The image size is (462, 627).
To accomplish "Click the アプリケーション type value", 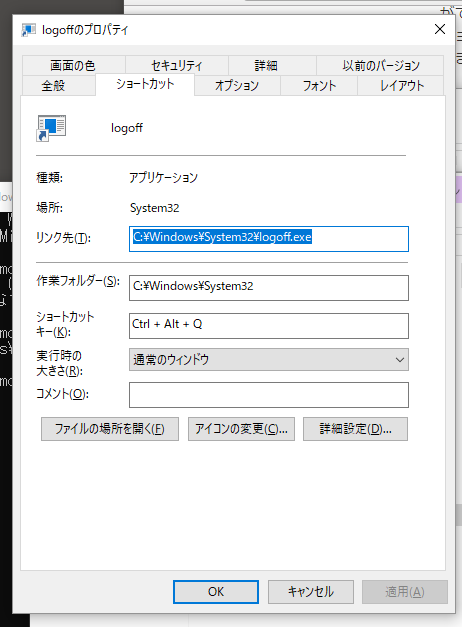I will (x=163, y=178).
